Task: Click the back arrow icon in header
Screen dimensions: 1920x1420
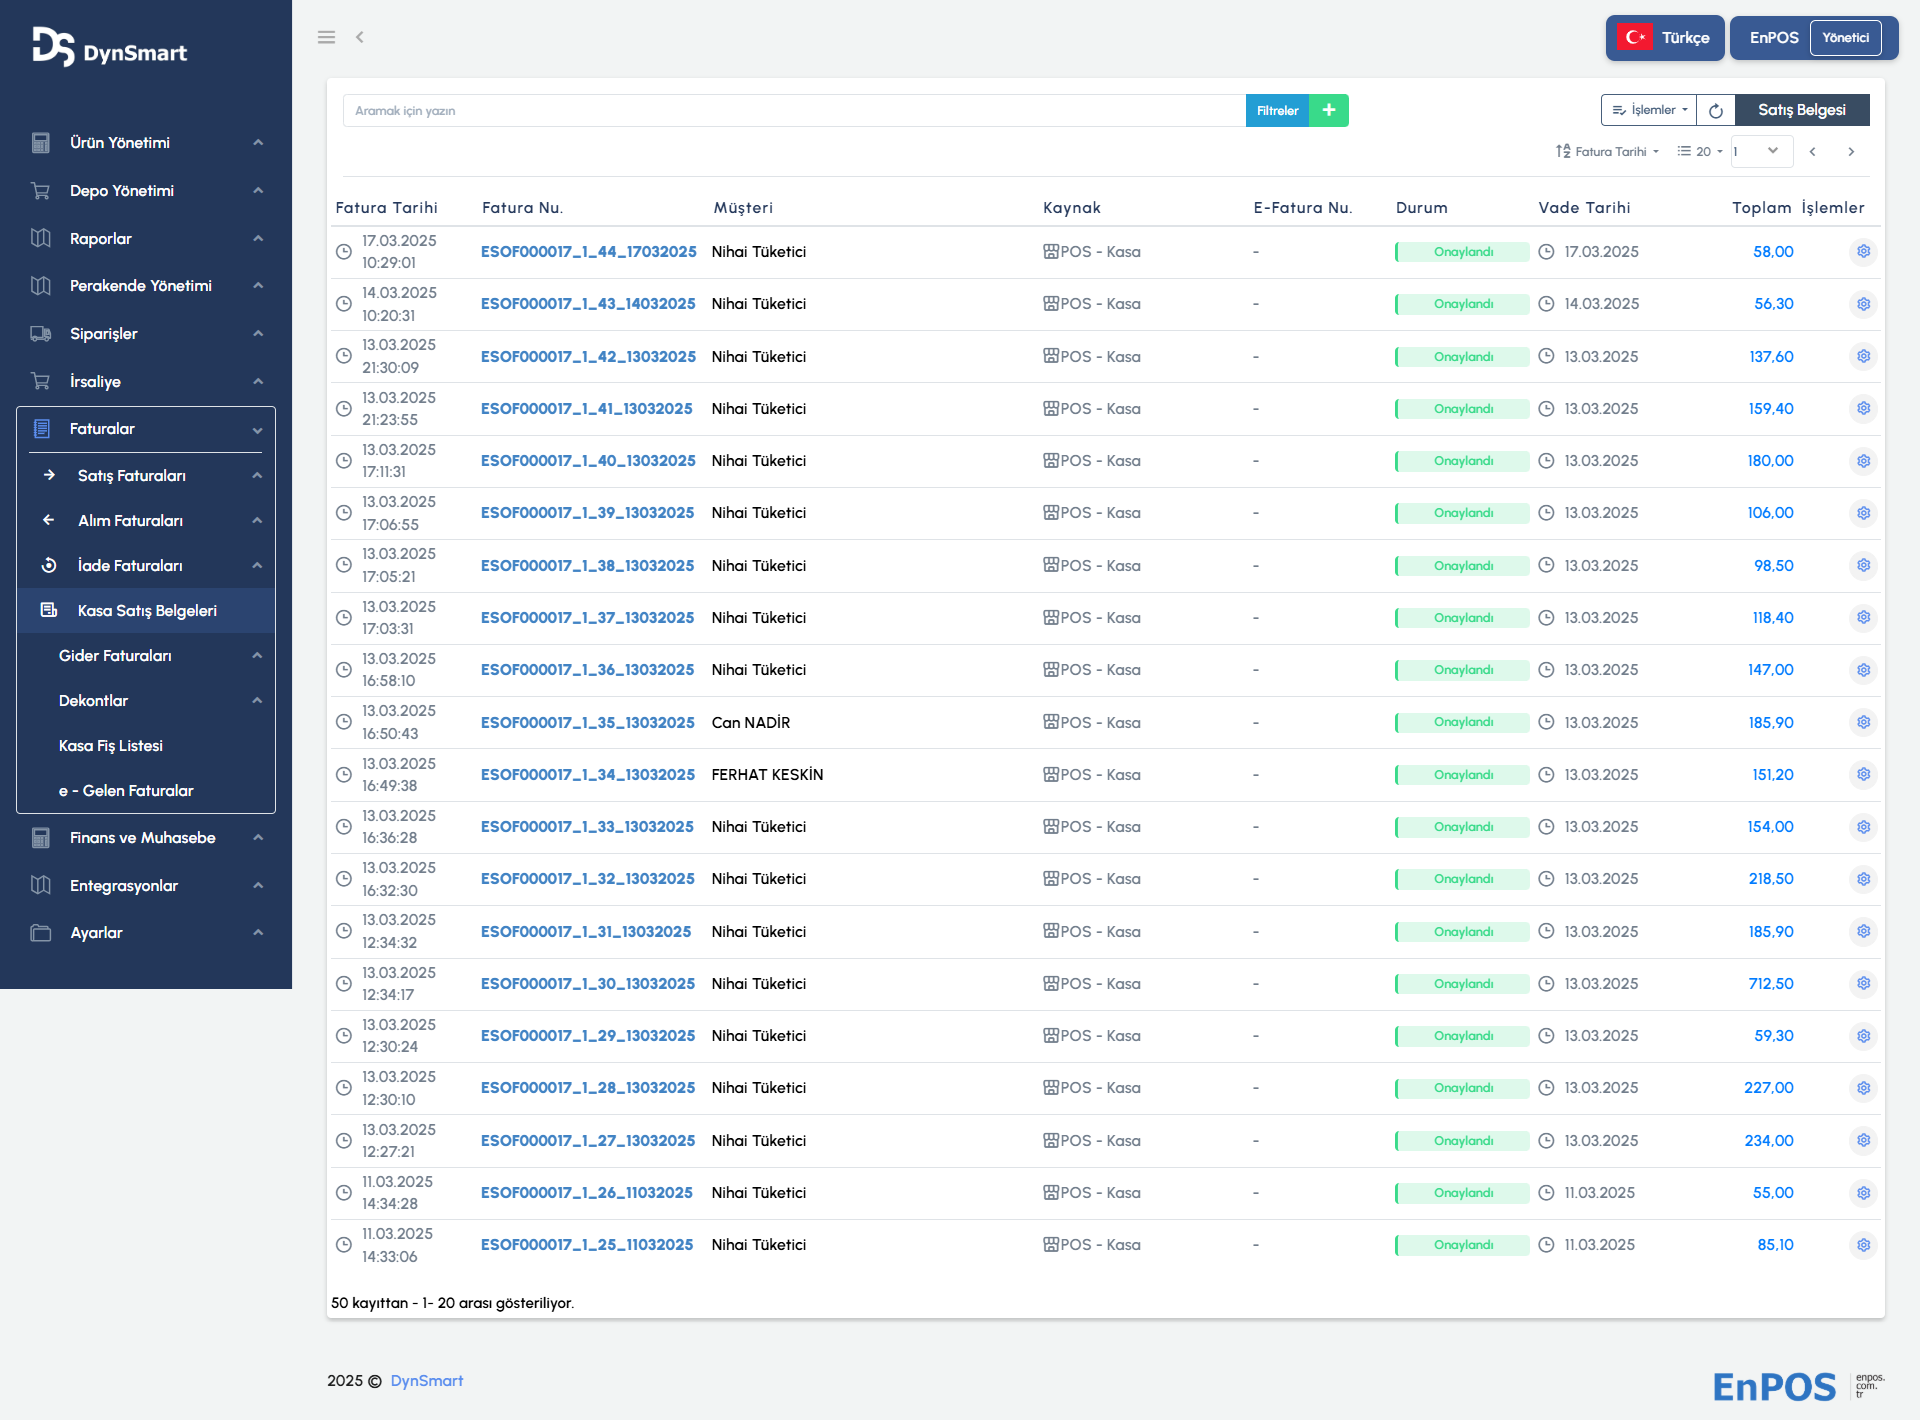Action: point(360,37)
